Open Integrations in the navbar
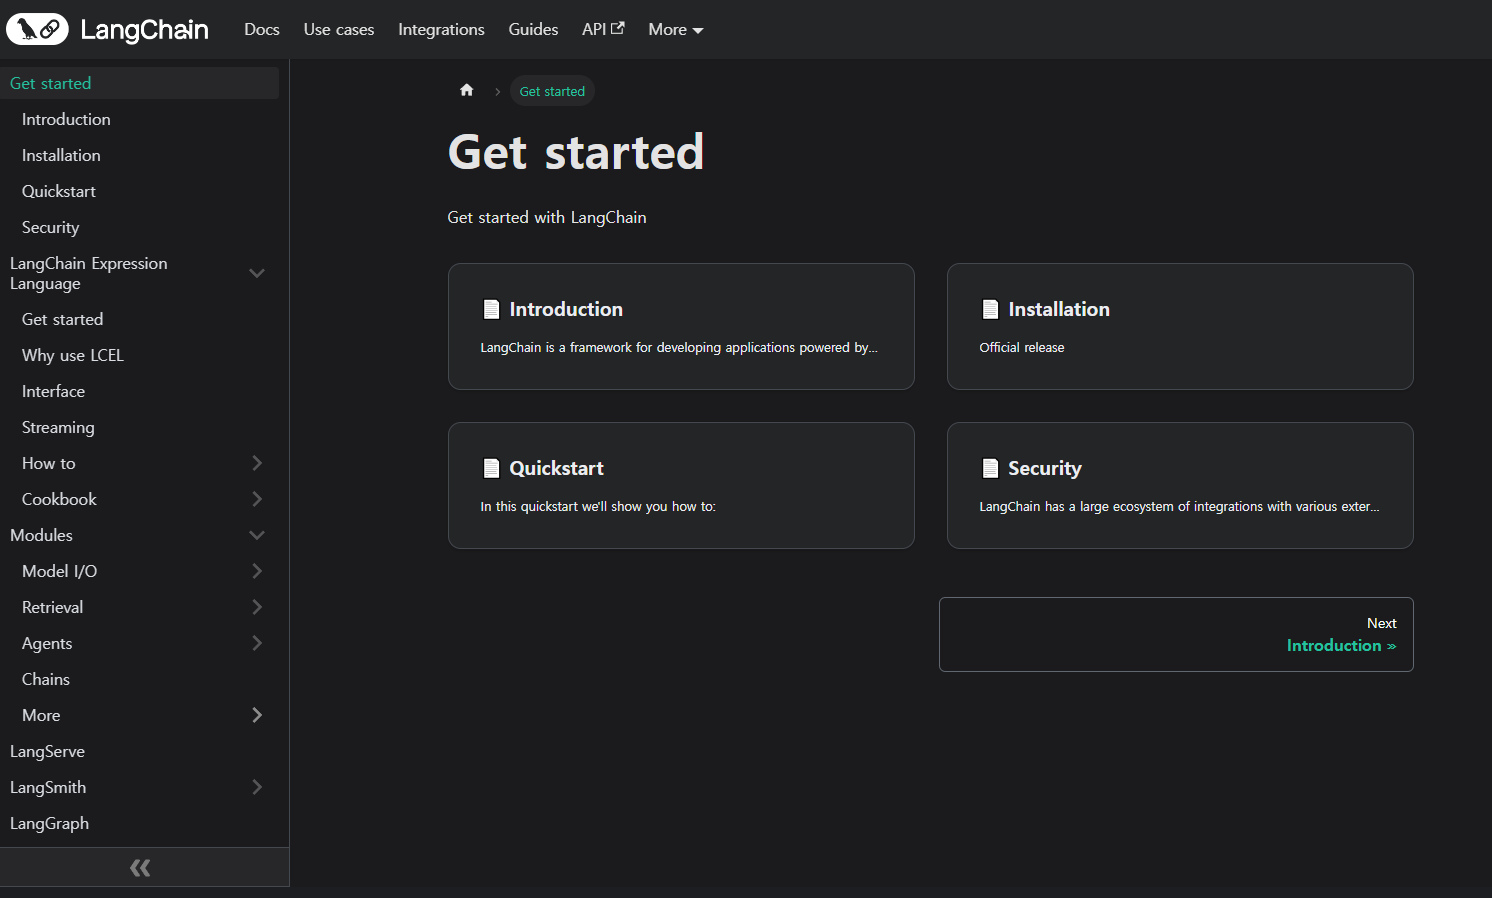This screenshot has width=1492, height=898. pyautogui.click(x=441, y=29)
